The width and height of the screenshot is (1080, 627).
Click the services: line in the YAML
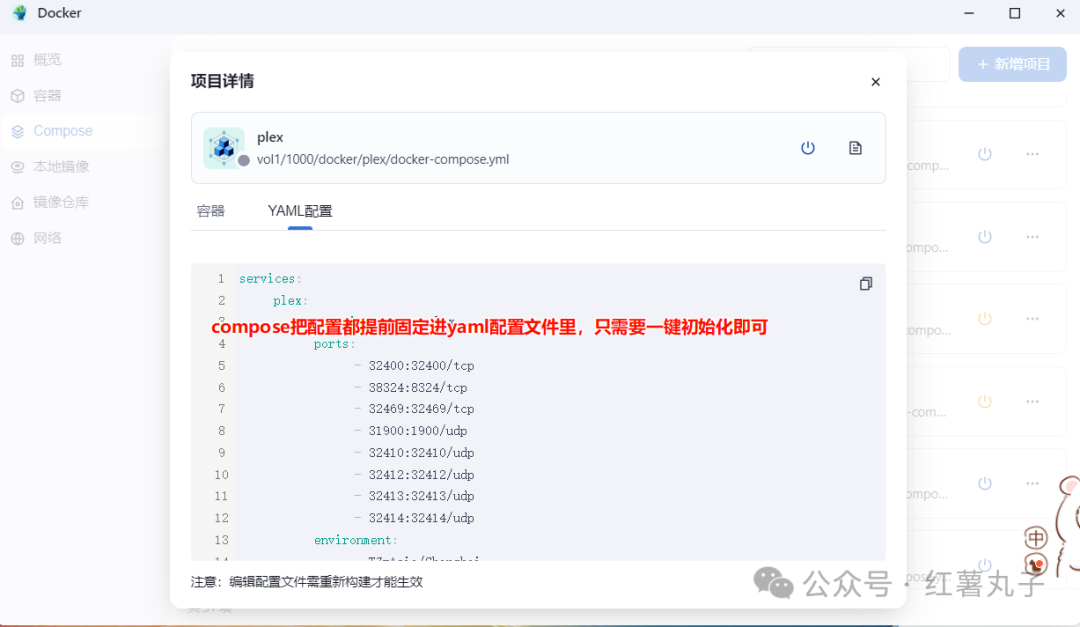point(271,278)
